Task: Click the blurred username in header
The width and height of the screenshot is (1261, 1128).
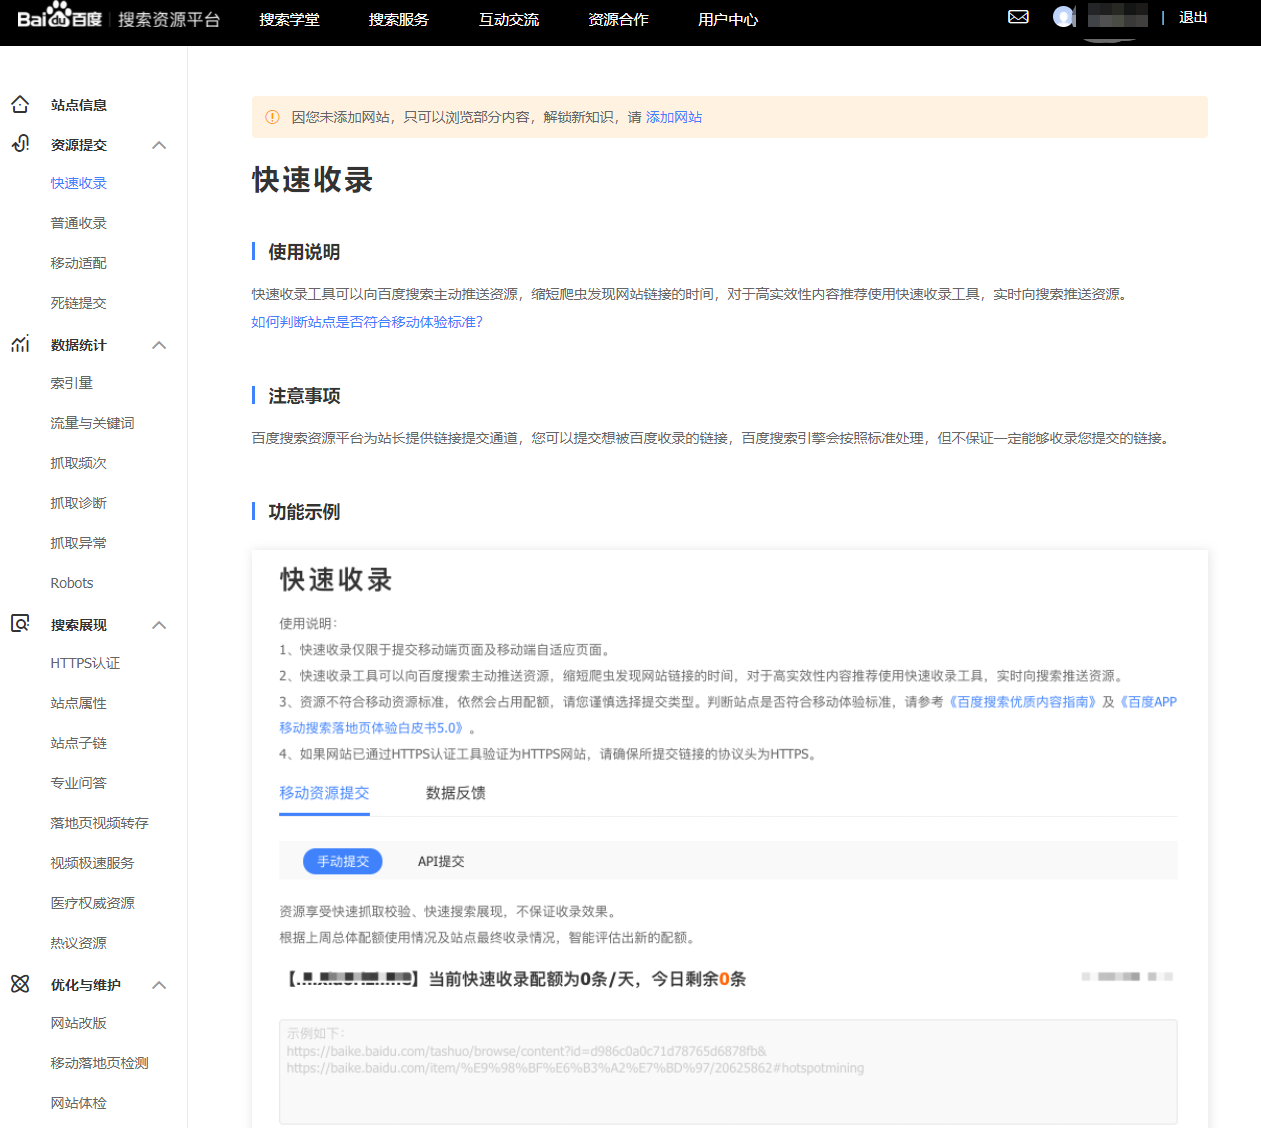Action: 1117,16
